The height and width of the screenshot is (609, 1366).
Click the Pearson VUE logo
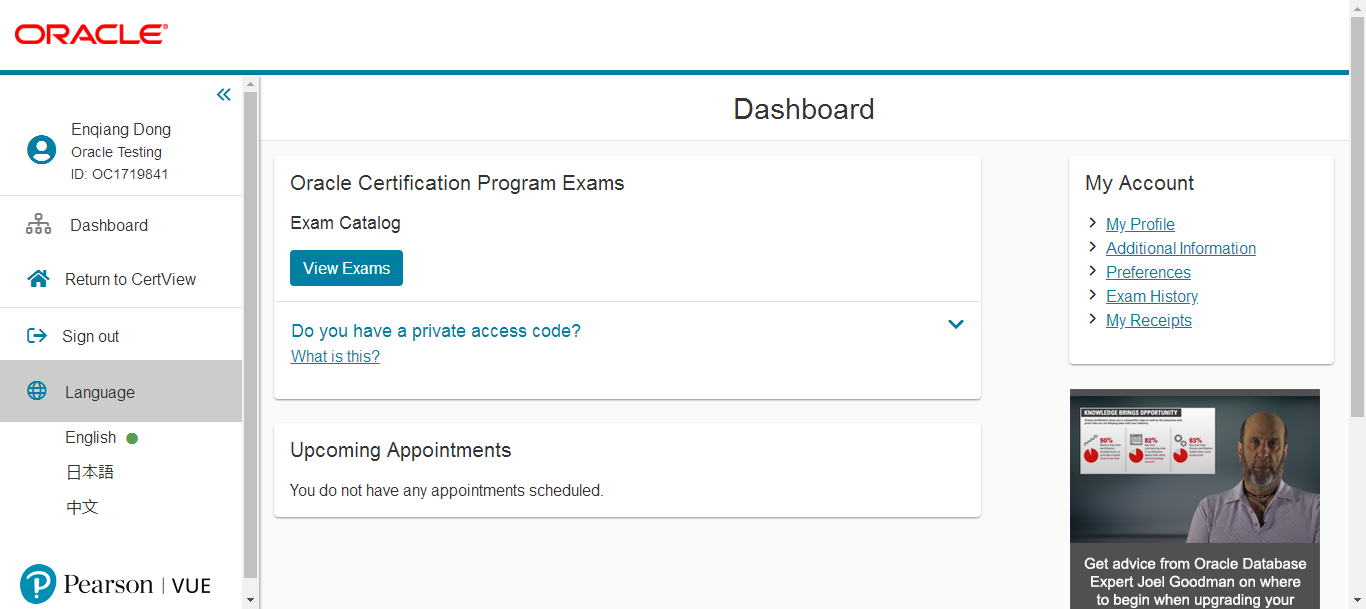(x=116, y=584)
